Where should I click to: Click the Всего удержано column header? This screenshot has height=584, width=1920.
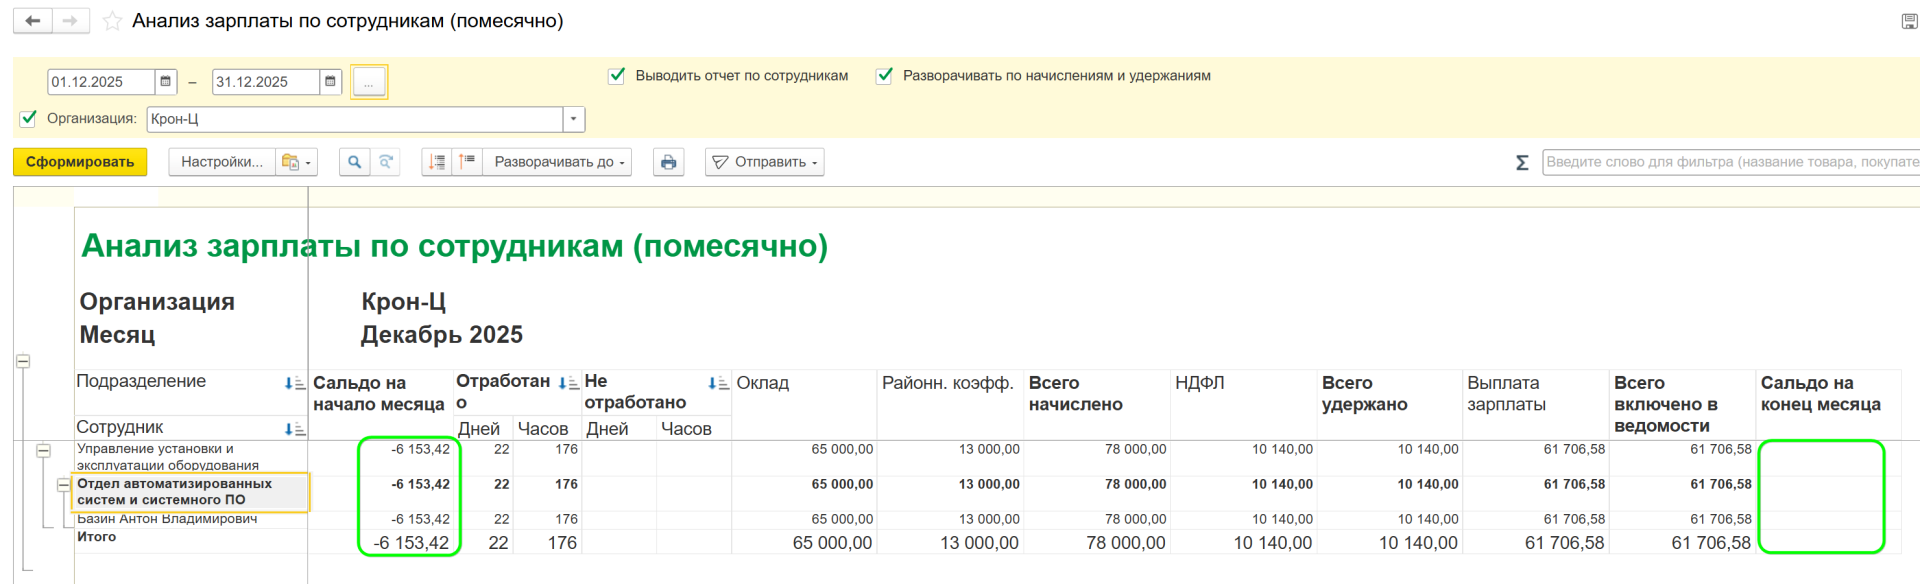1365,394
